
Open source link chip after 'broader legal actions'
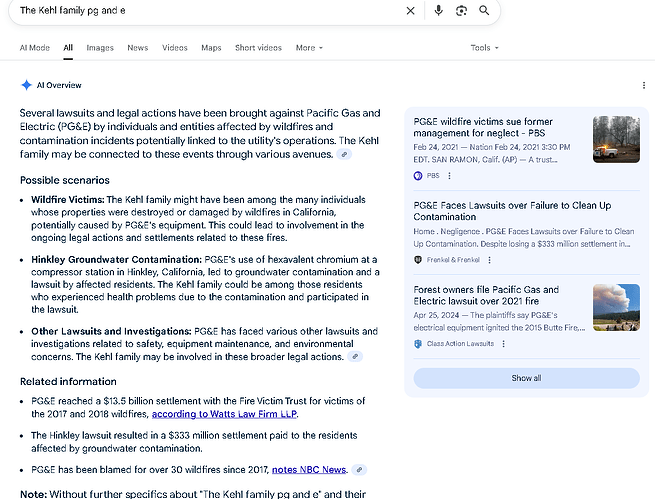click(355, 357)
